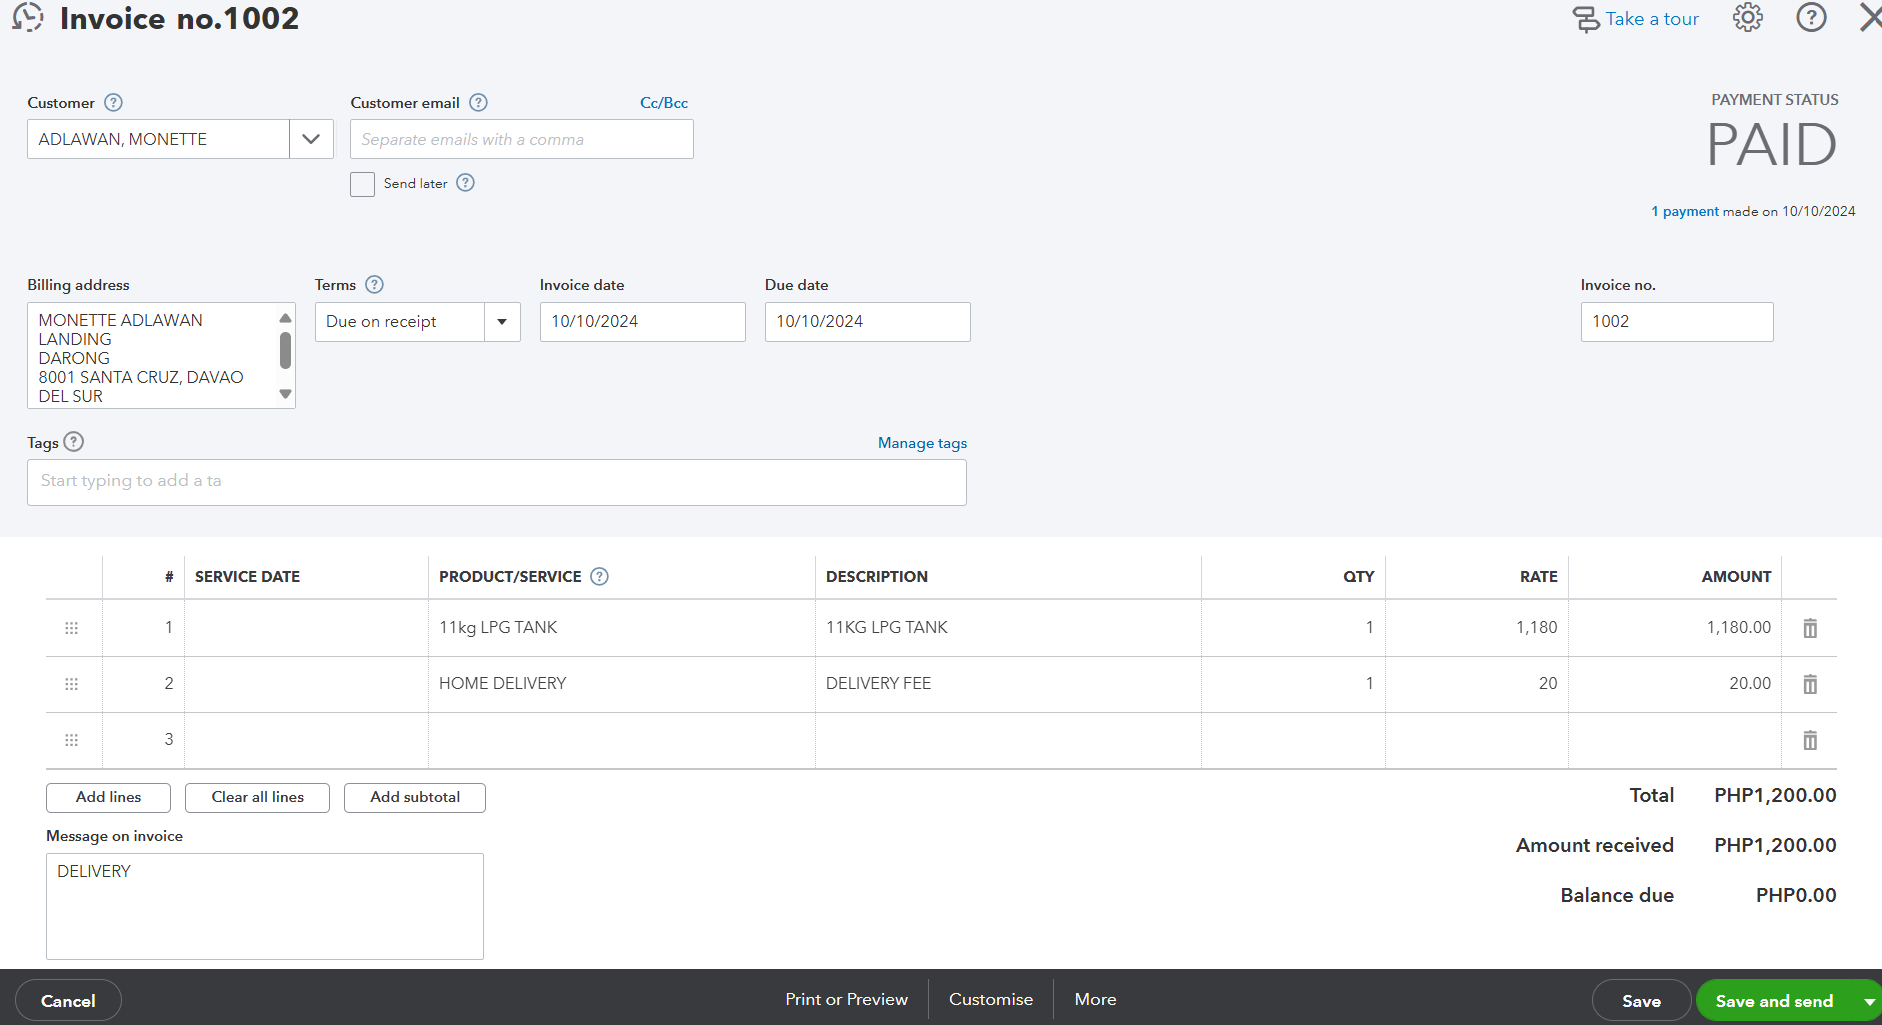Click the Cancel button
Image resolution: width=1882 pixels, height=1025 pixels.
point(68,1001)
